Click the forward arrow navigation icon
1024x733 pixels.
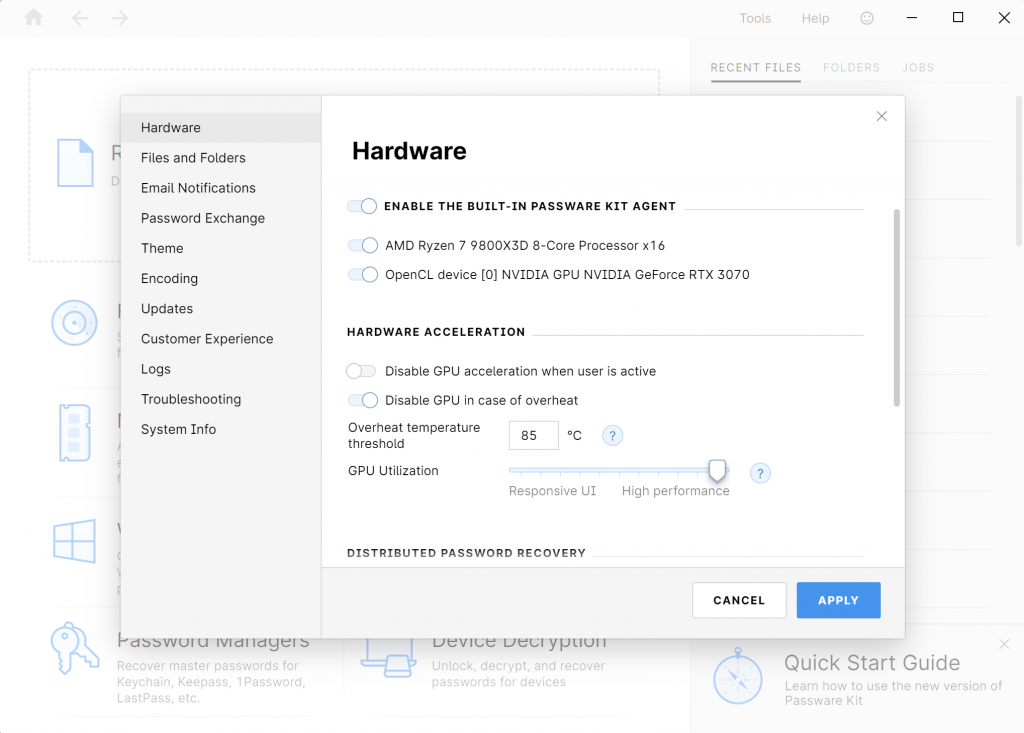tap(120, 18)
